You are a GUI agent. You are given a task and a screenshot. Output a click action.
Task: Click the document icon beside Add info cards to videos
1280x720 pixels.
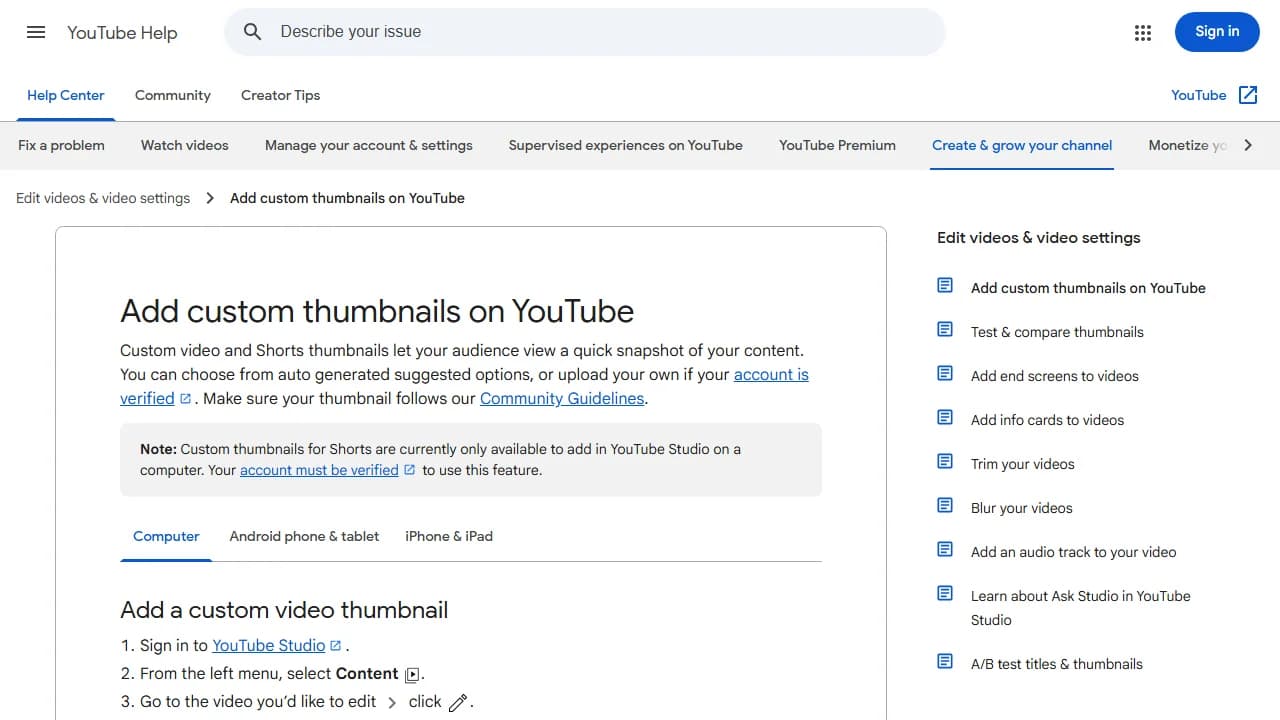(945, 418)
